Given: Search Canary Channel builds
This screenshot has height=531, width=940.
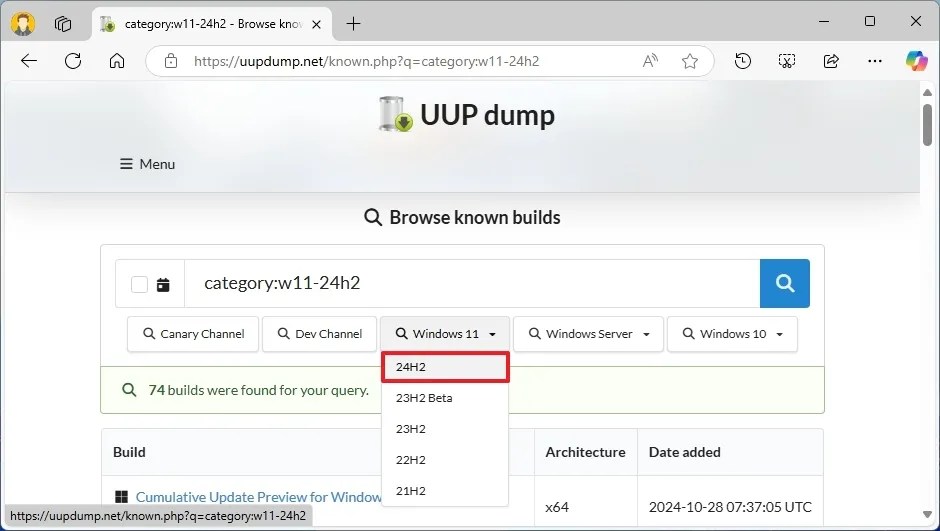Looking at the screenshot, I should click(193, 334).
